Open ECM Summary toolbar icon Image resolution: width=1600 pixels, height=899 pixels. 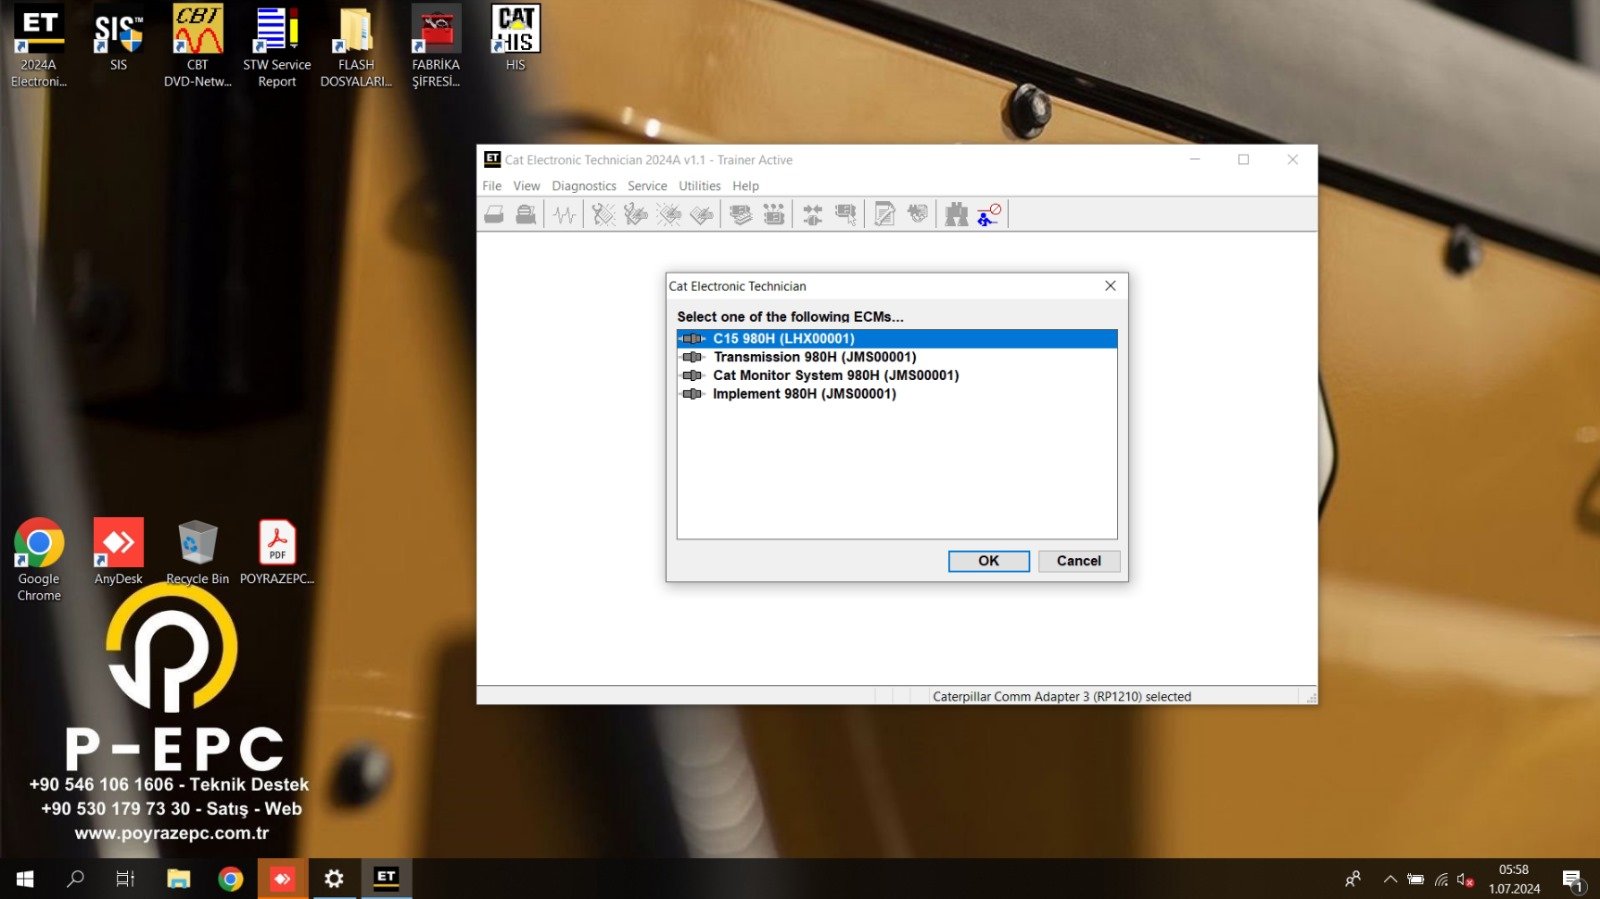pyautogui.click(x=741, y=214)
